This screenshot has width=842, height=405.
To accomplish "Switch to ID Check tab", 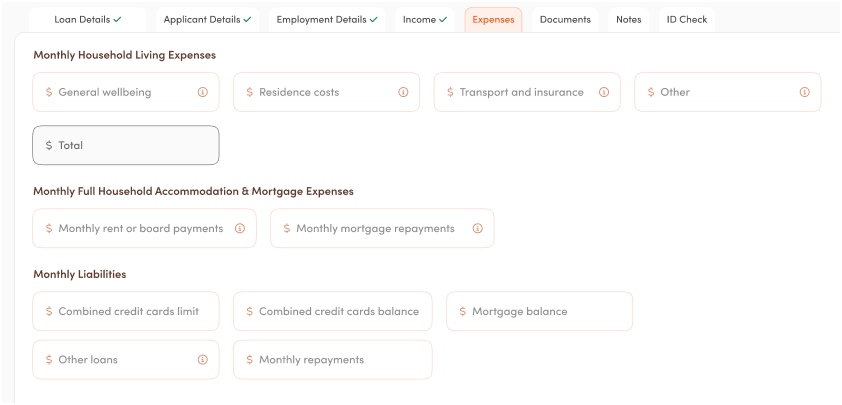I will tap(687, 19).
